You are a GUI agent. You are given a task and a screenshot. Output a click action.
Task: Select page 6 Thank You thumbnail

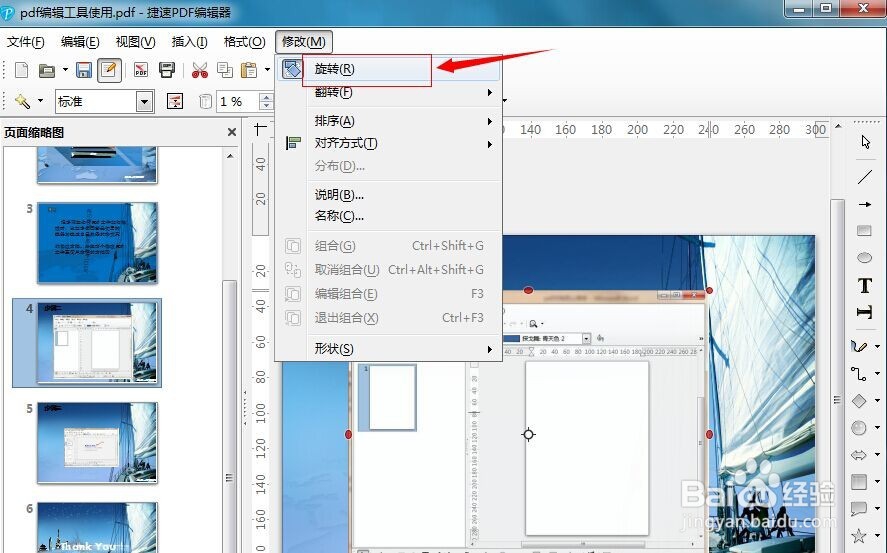(97, 527)
